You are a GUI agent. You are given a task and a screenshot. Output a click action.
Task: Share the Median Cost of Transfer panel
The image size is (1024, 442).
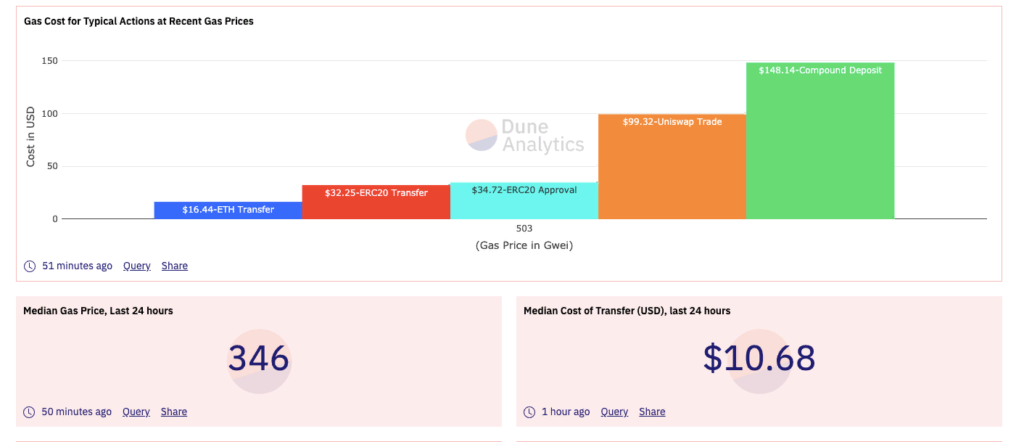[652, 412]
